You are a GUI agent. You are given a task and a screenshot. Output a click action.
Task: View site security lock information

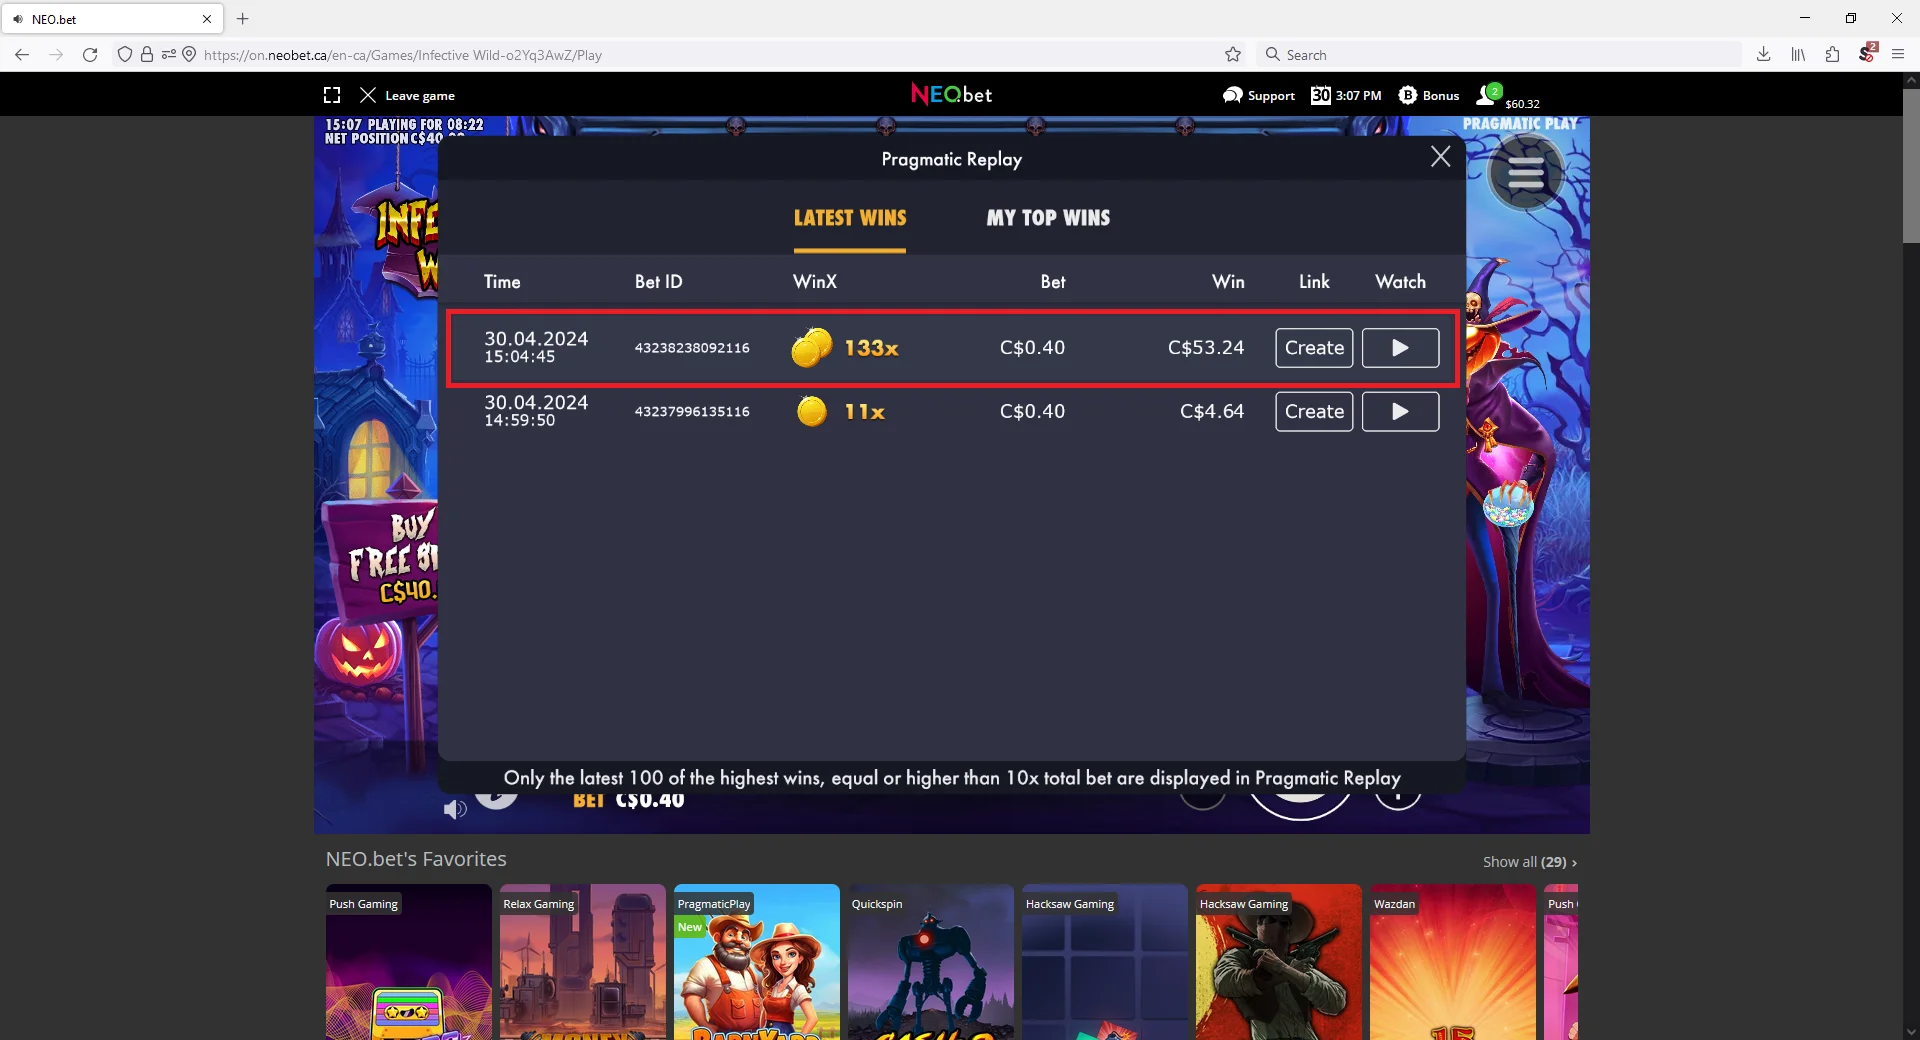[147, 55]
